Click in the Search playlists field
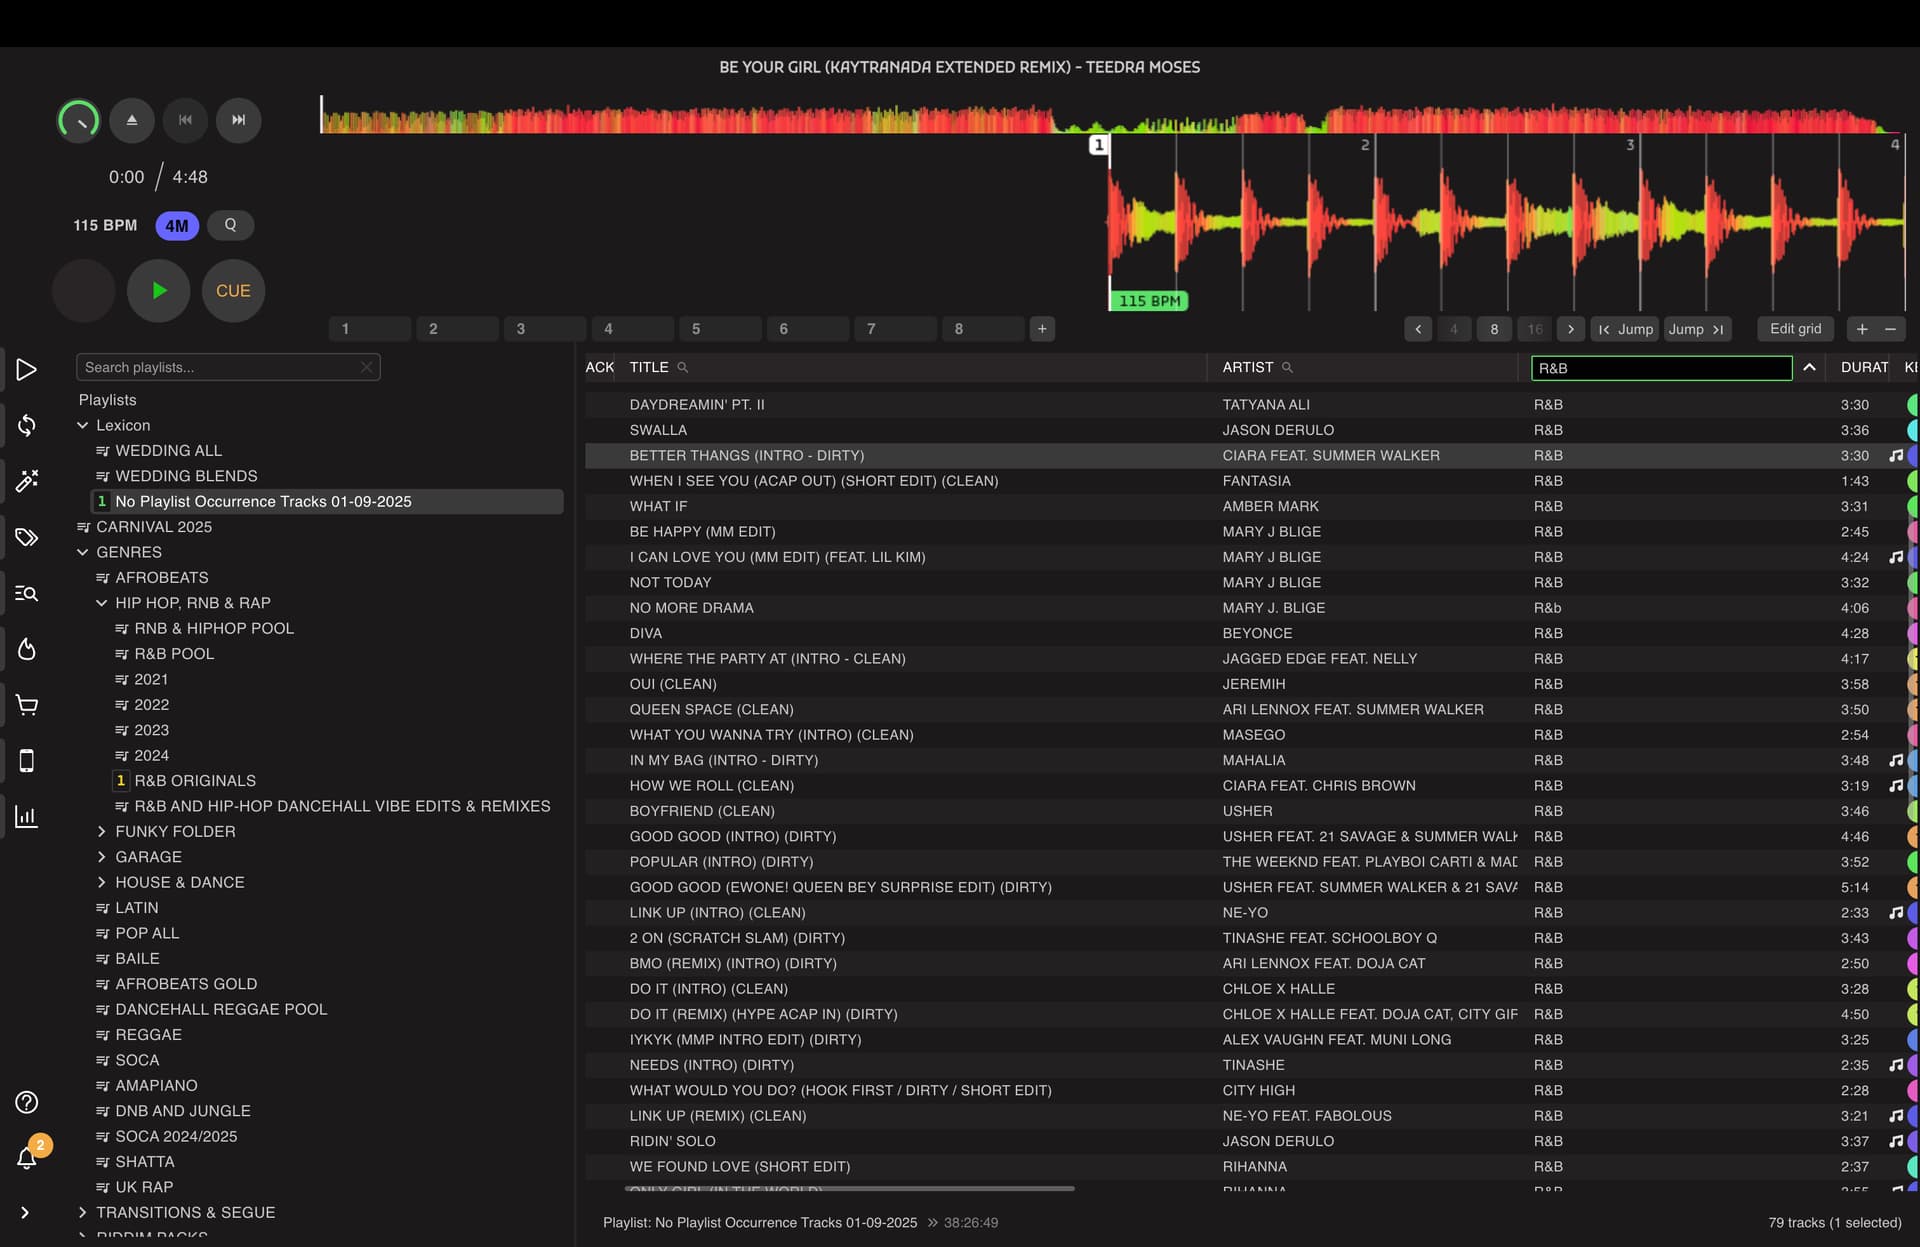The height and width of the screenshot is (1247, 1920). pos(218,368)
